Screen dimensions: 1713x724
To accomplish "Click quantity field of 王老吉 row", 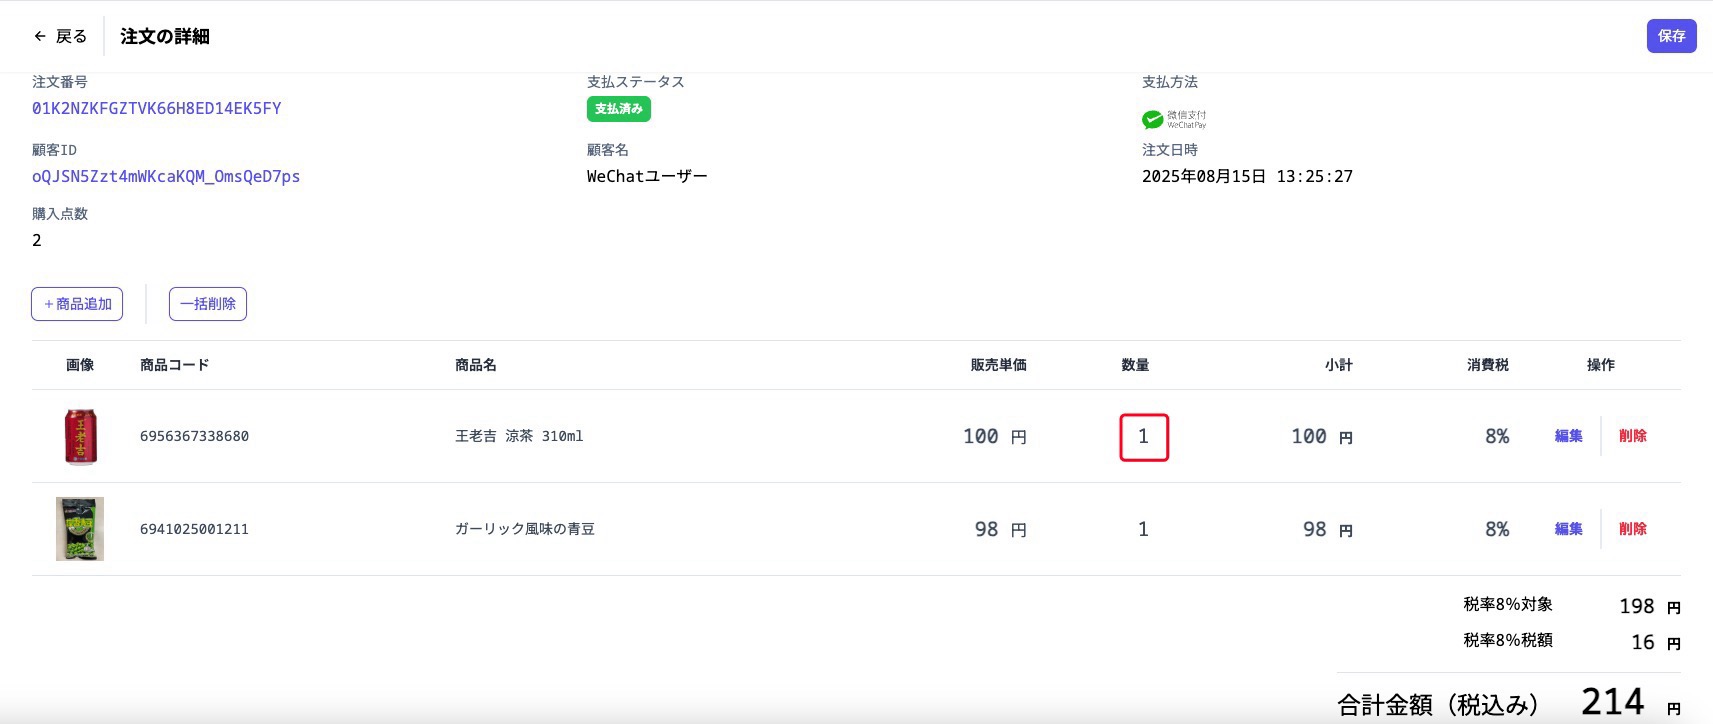I will (x=1144, y=437).
